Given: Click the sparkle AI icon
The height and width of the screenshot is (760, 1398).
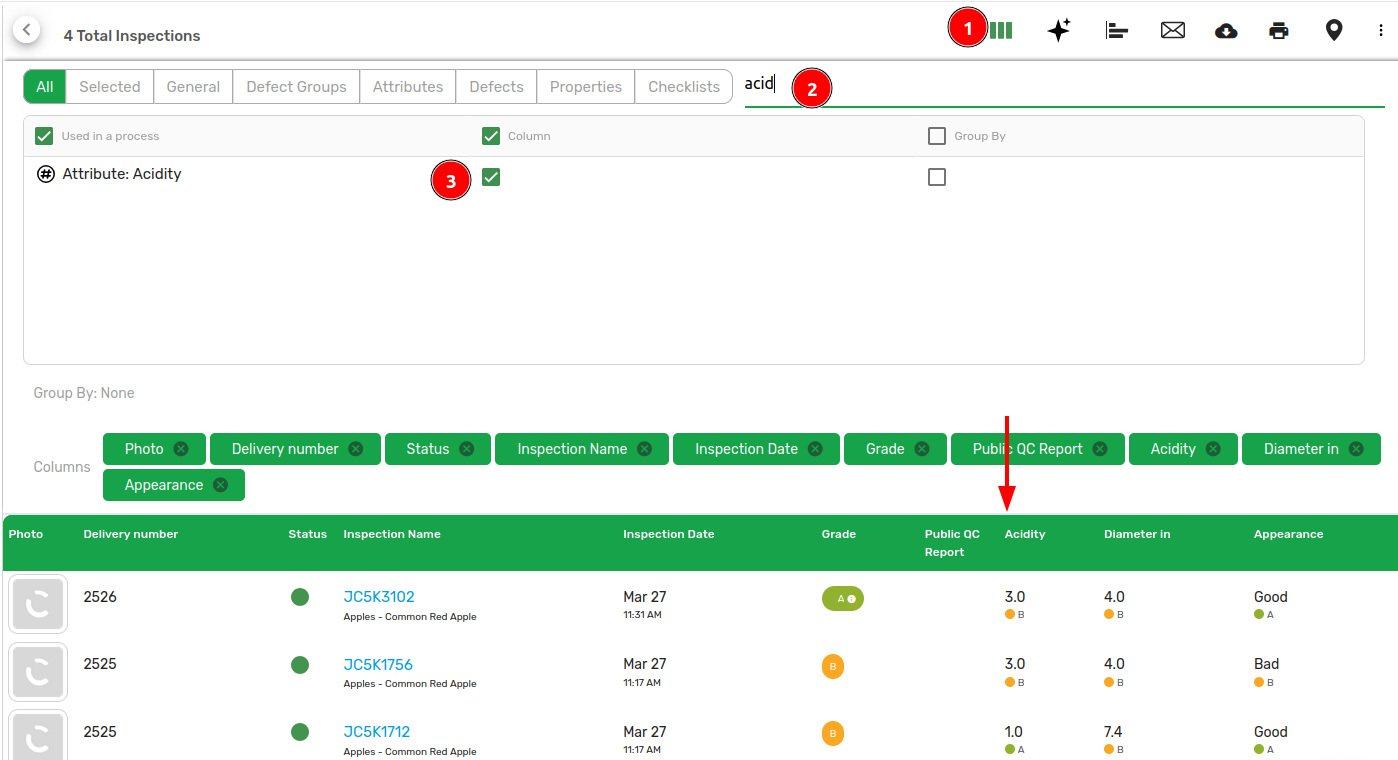Looking at the screenshot, I should [x=1059, y=31].
